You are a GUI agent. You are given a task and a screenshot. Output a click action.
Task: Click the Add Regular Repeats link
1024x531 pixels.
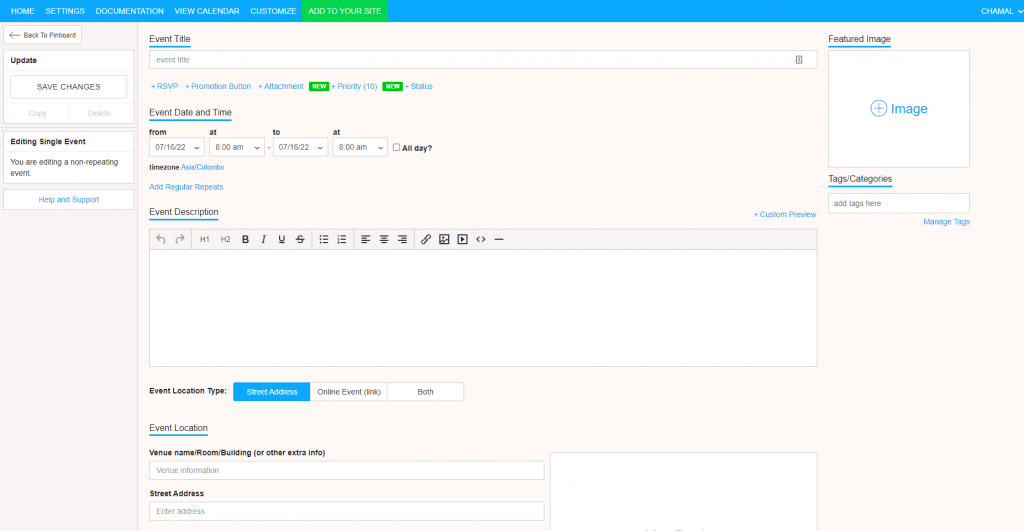[186, 187]
